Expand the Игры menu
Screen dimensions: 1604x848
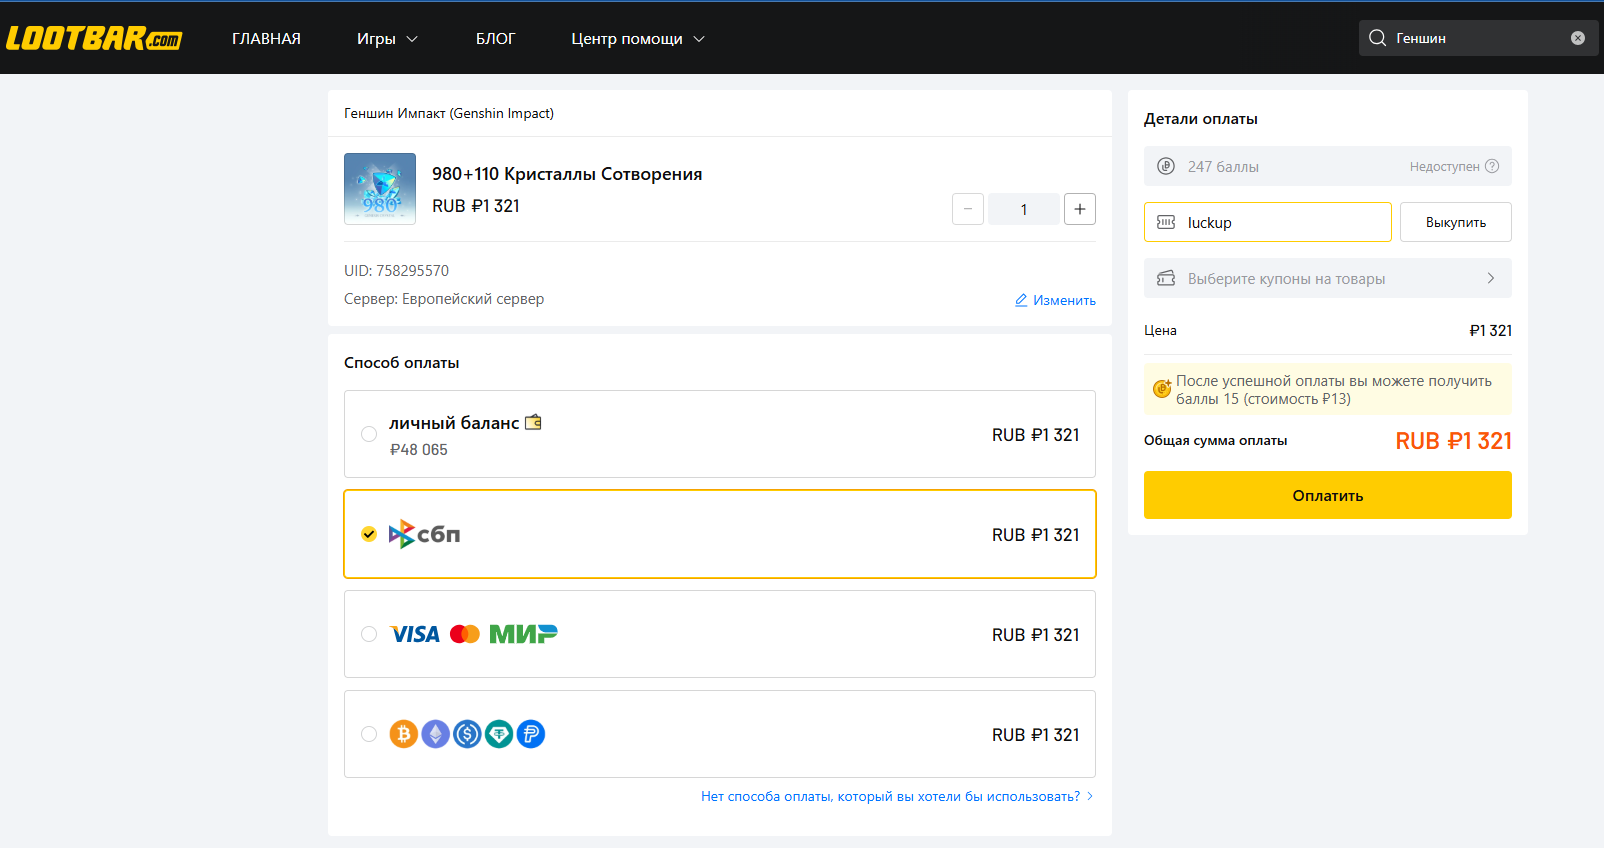tap(387, 38)
